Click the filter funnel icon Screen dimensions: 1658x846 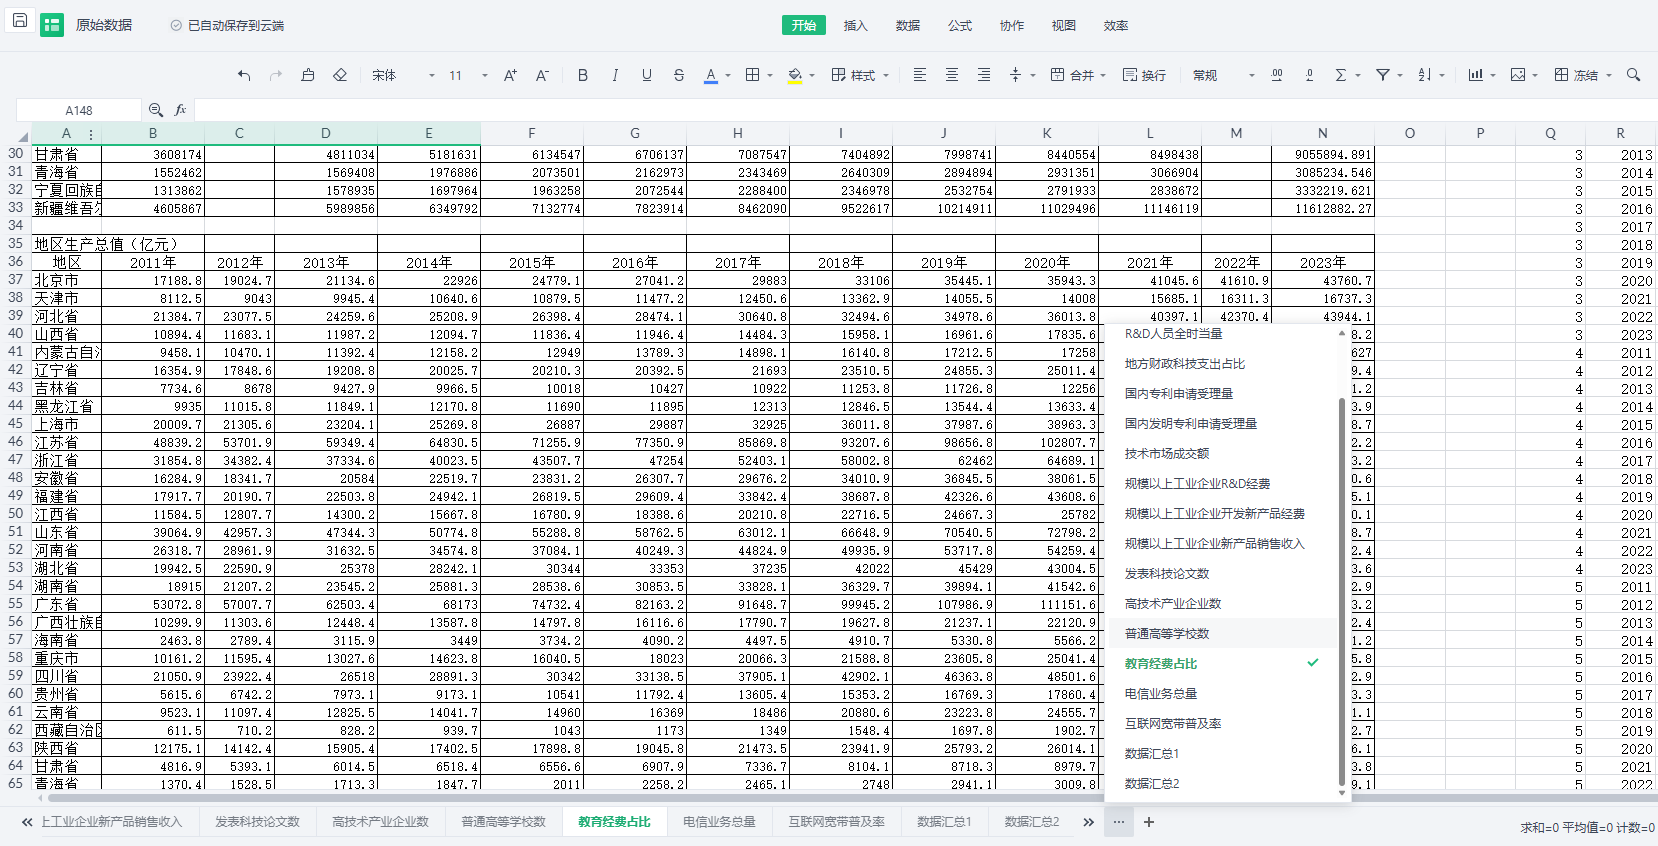click(1383, 75)
